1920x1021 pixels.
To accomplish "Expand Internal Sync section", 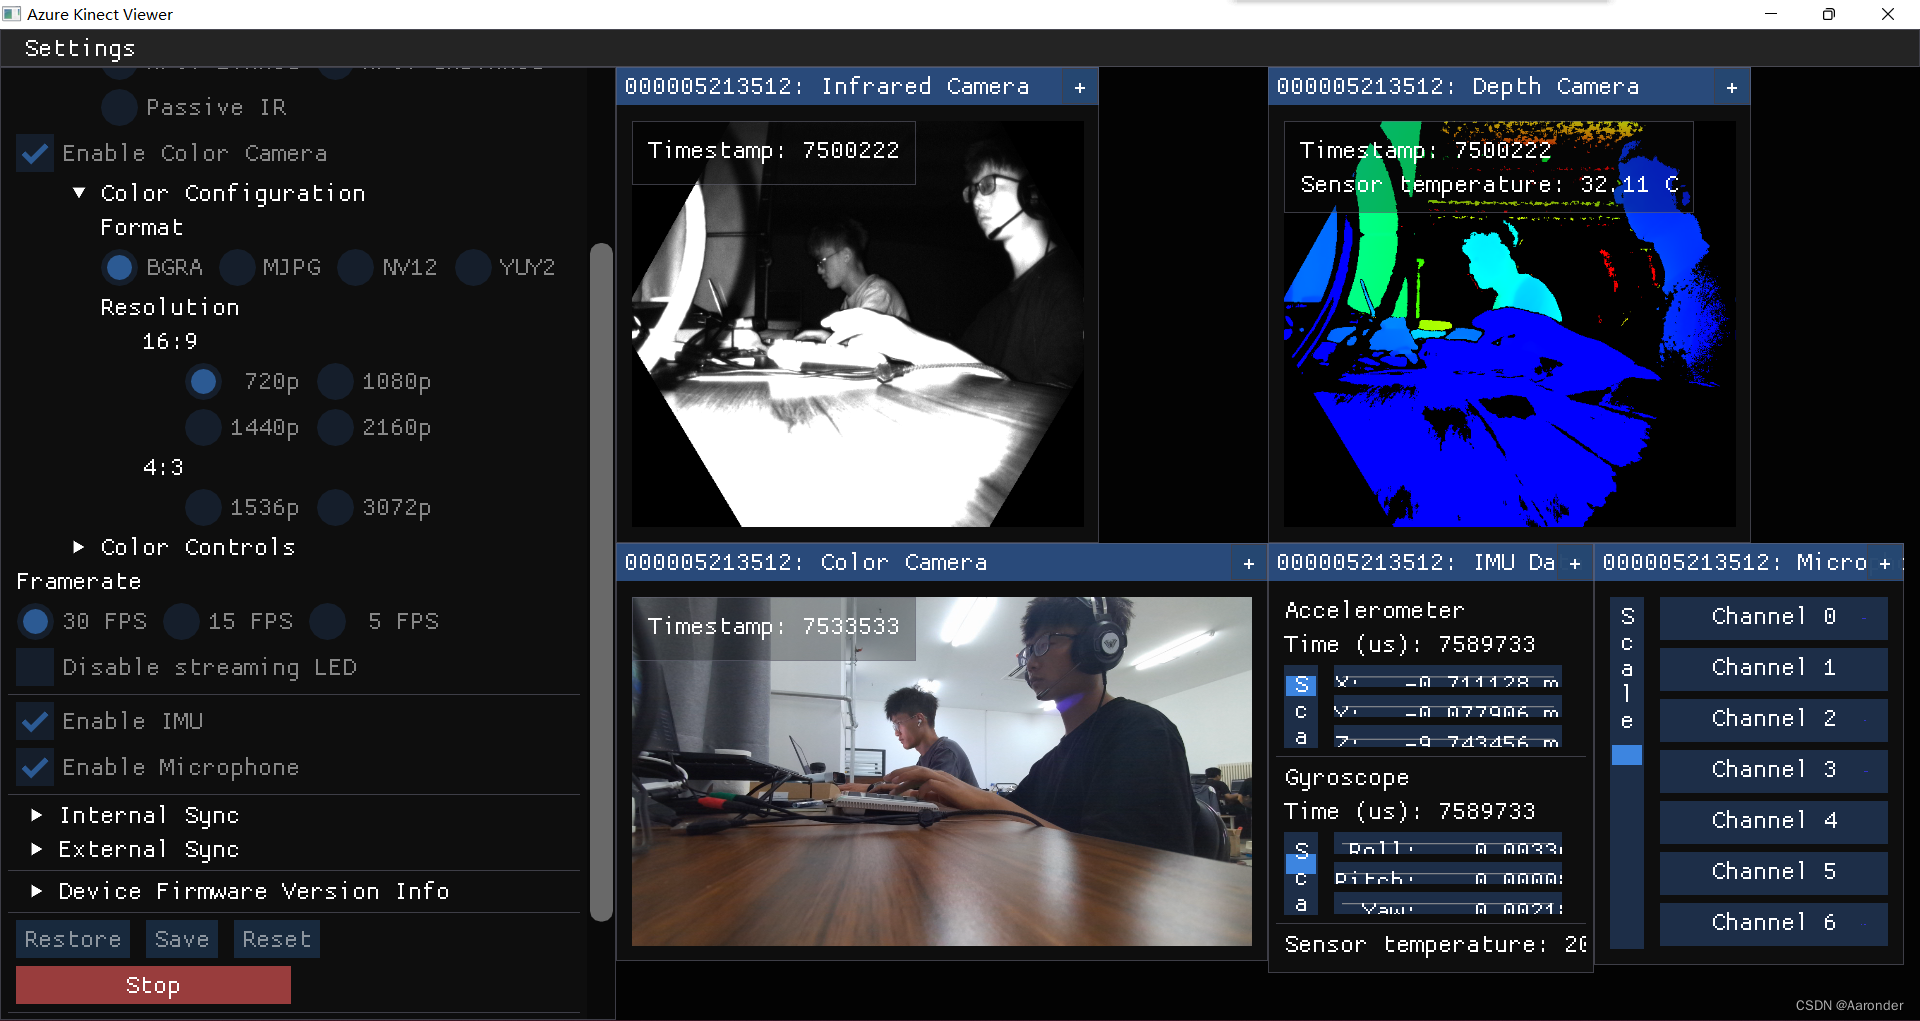I will point(37,815).
